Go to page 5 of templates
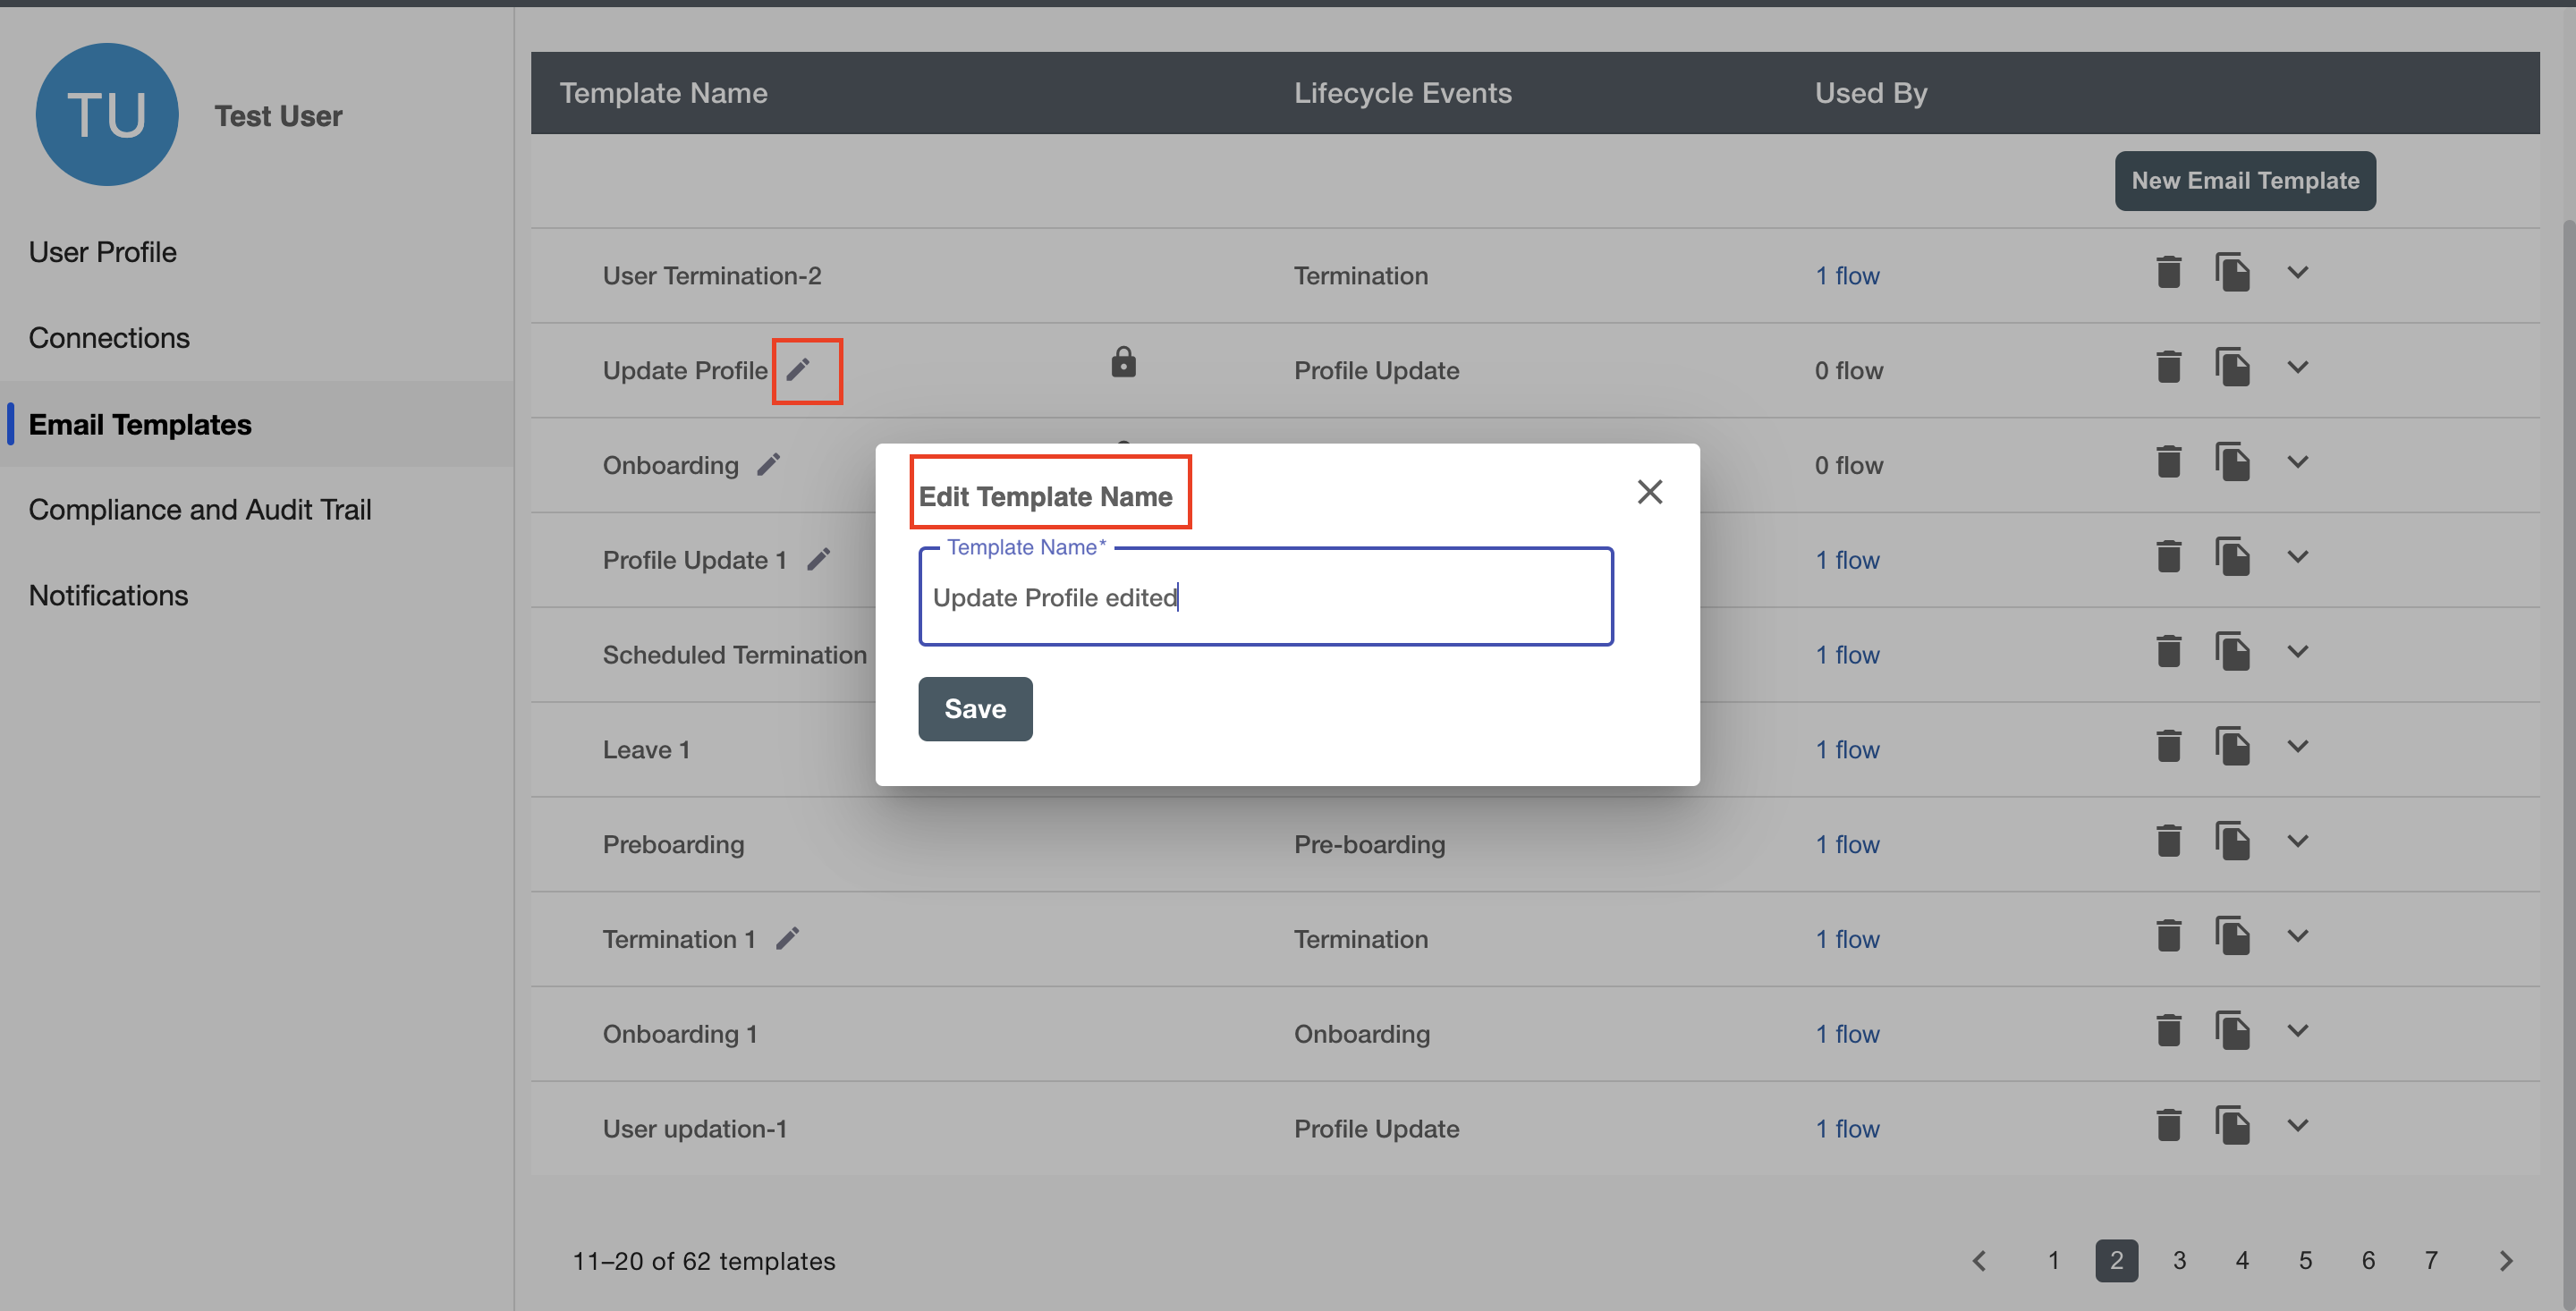 tap(2305, 1261)
